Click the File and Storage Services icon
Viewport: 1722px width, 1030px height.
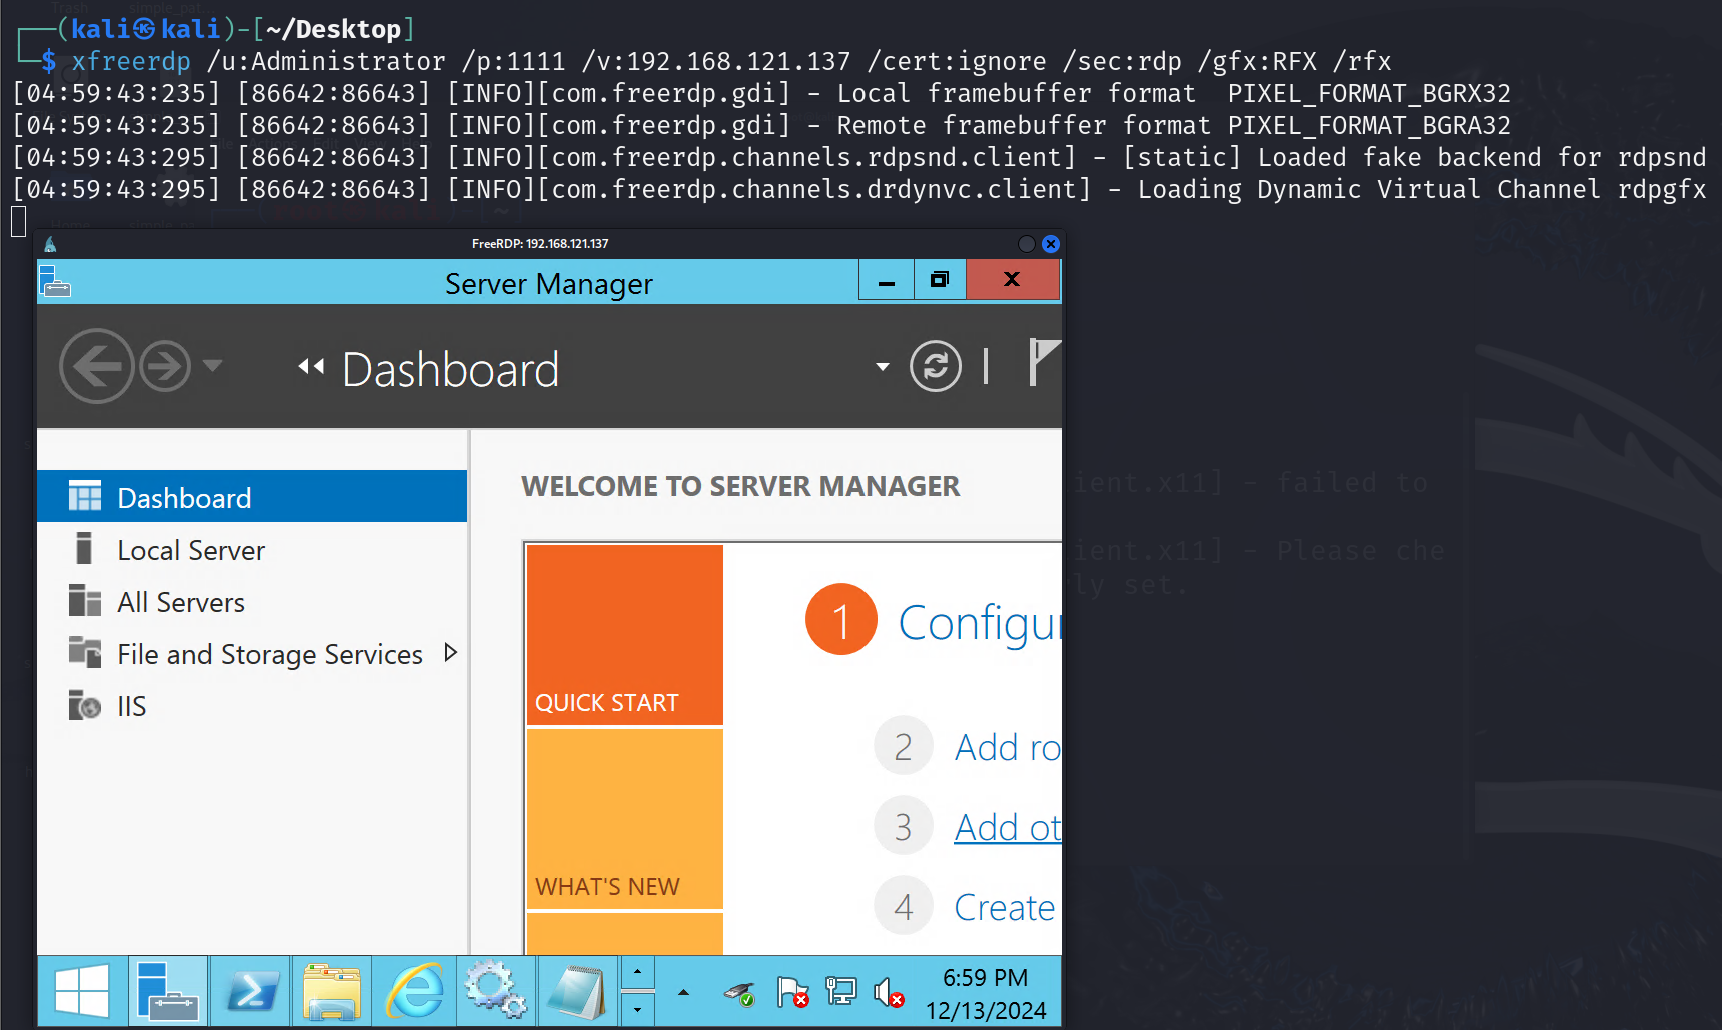(85, 652)
